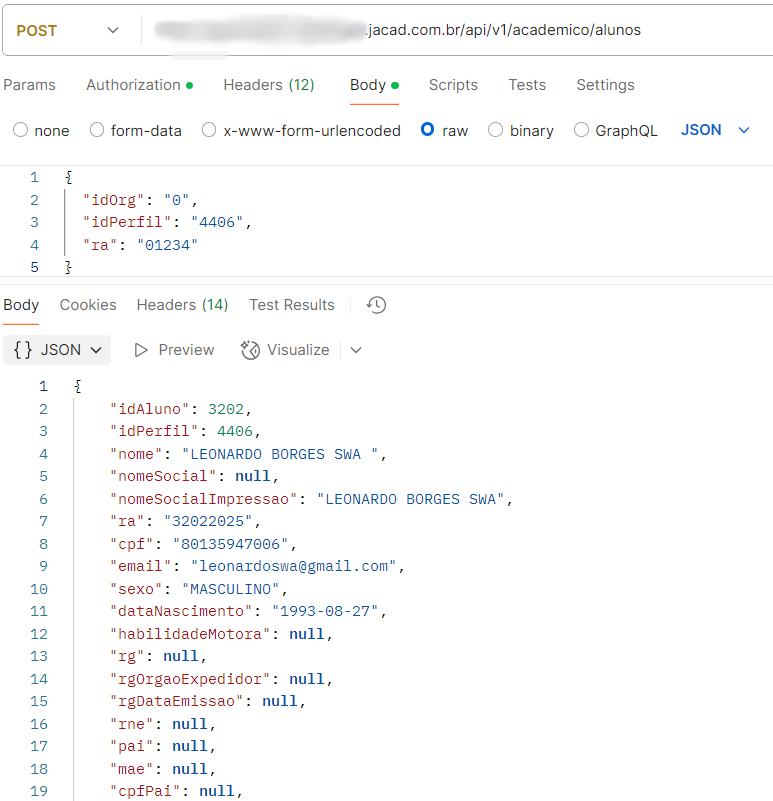Click line number 10 in response gutter

click(39, 589)
